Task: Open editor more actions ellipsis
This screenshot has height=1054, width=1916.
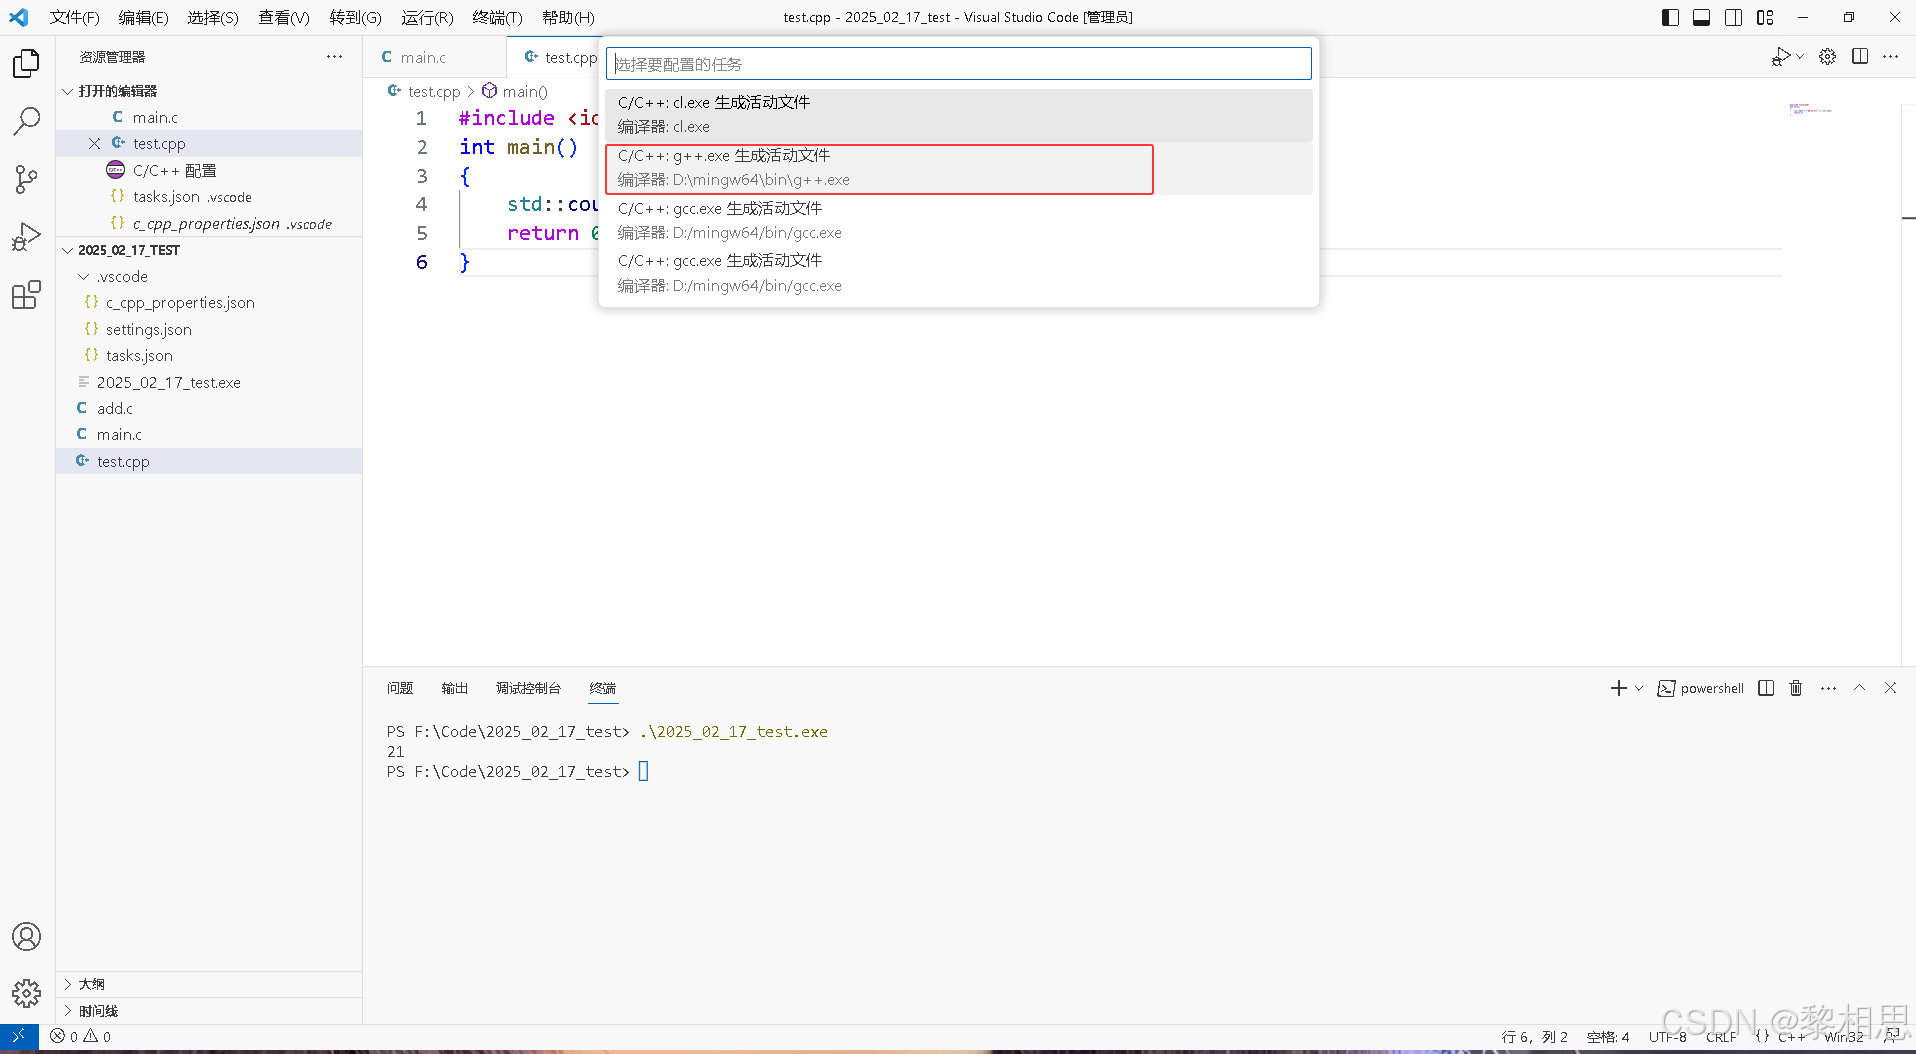Action: point(1890,57)
